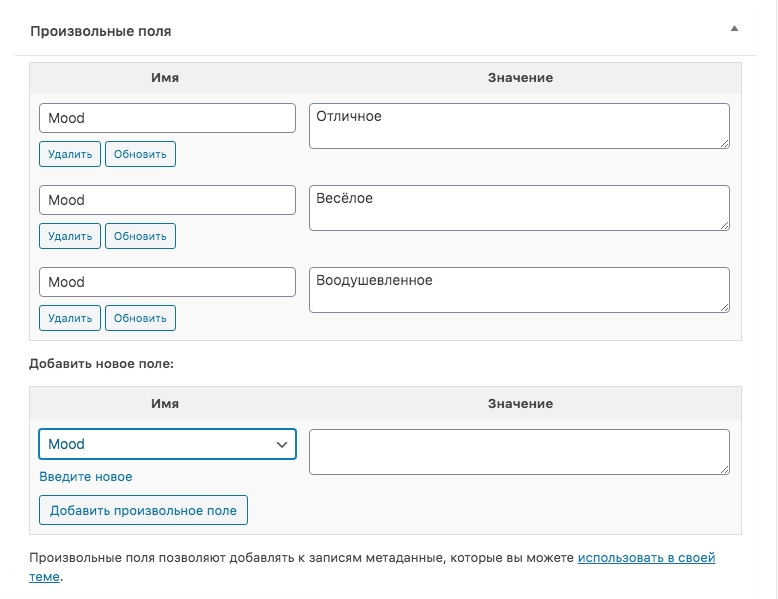
Task: Click the Добавить новое поле: label
Action: tap(101, 364)
